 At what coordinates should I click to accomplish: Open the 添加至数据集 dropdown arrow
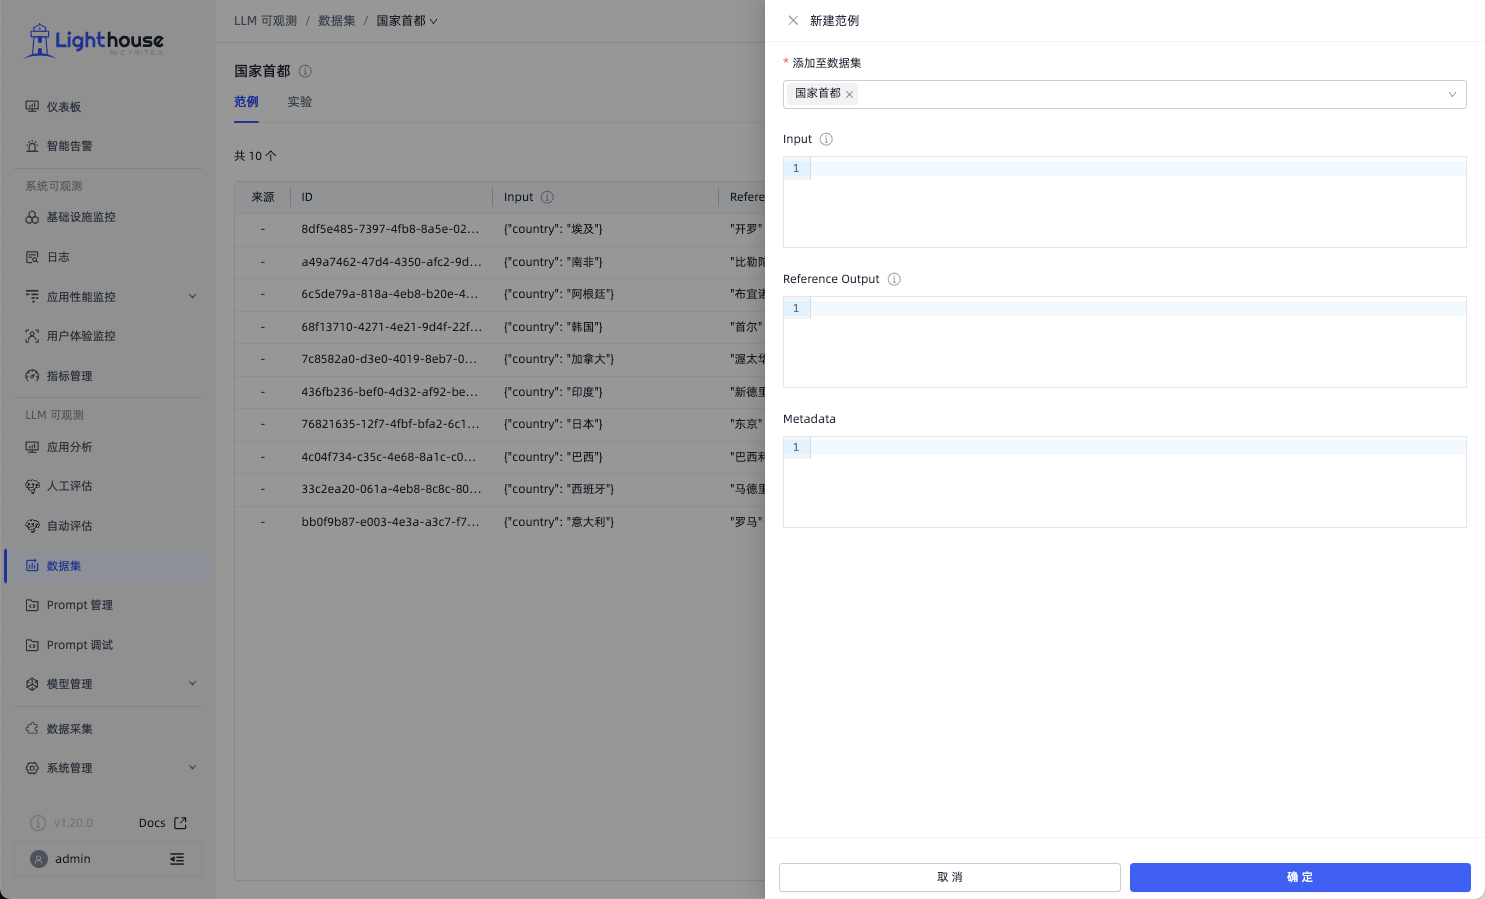pos(1452,94)
